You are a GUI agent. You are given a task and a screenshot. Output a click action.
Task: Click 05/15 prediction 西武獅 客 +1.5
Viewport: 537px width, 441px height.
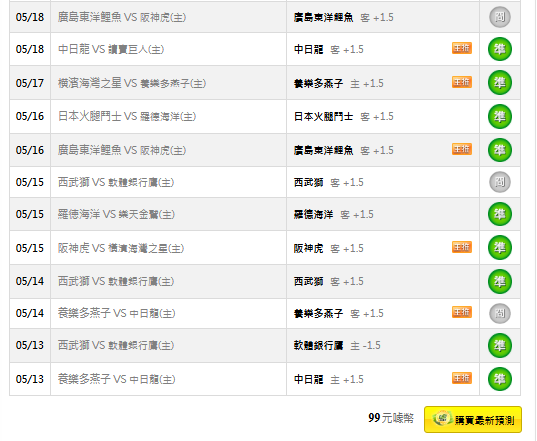328,182
